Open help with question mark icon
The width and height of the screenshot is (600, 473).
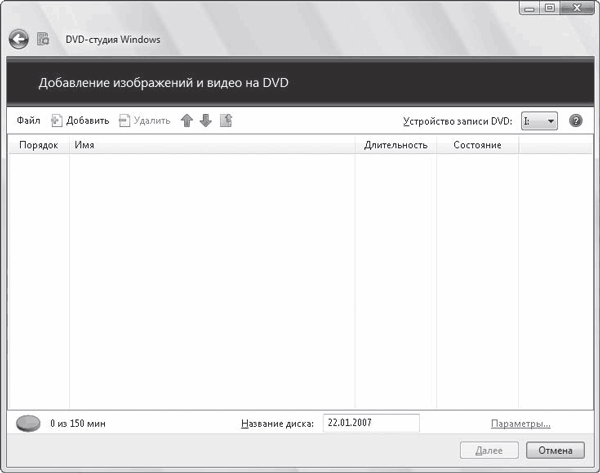pyautogui.click(x=576, y=121)
